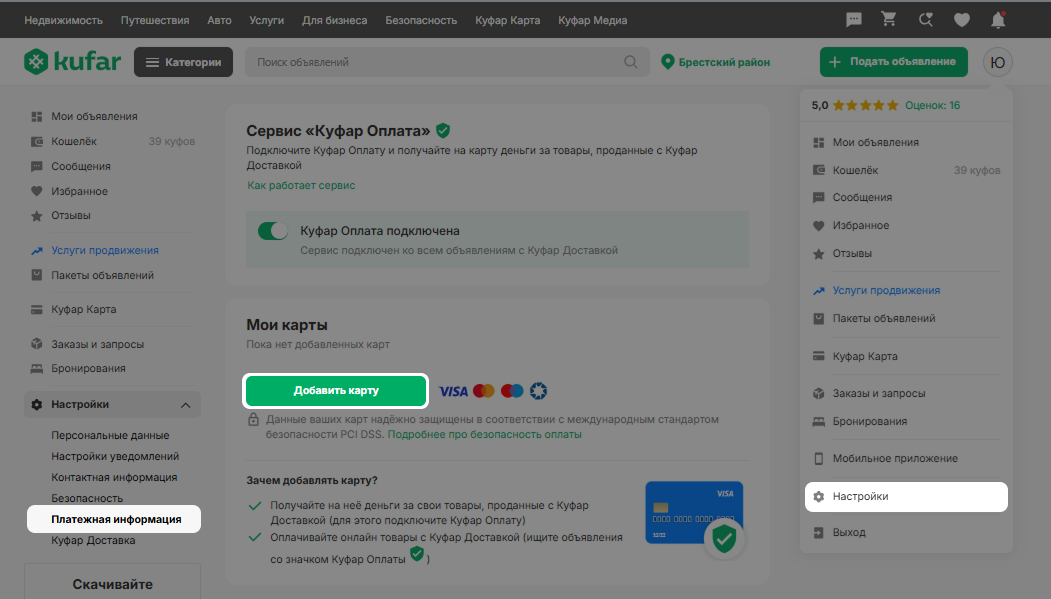The width and height of the screenshot is (1051, 599).
Task: Click 39 куфов balance in profile dropdown
Action: click(x=977, y=170)
